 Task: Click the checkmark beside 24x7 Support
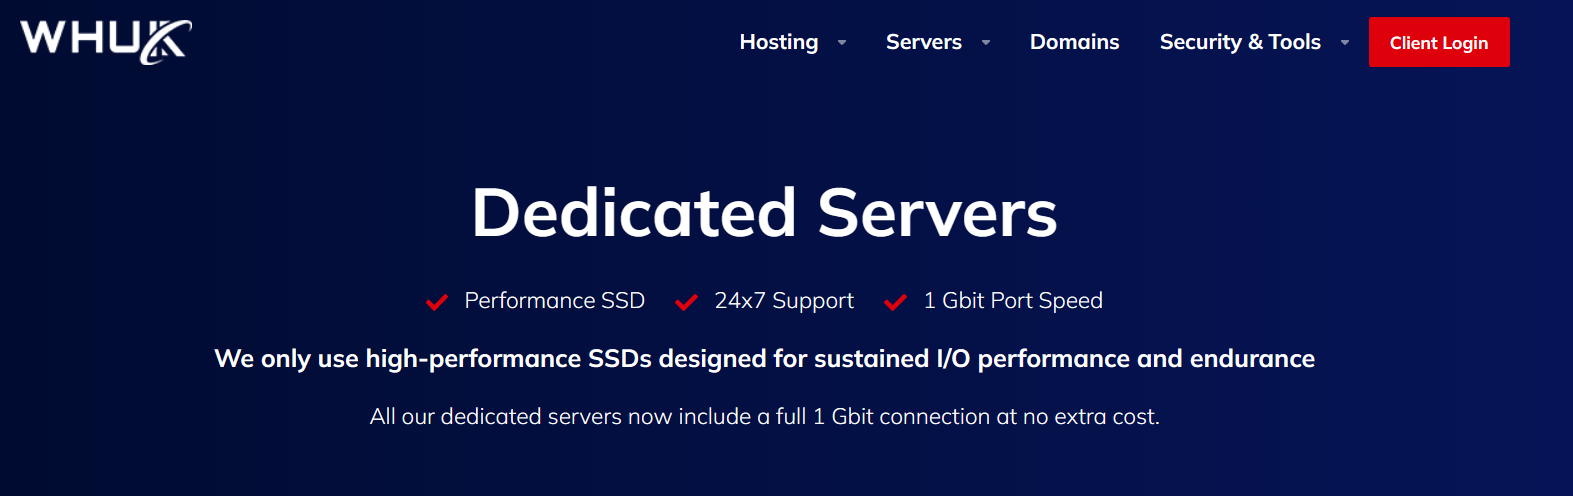point(686,302)
